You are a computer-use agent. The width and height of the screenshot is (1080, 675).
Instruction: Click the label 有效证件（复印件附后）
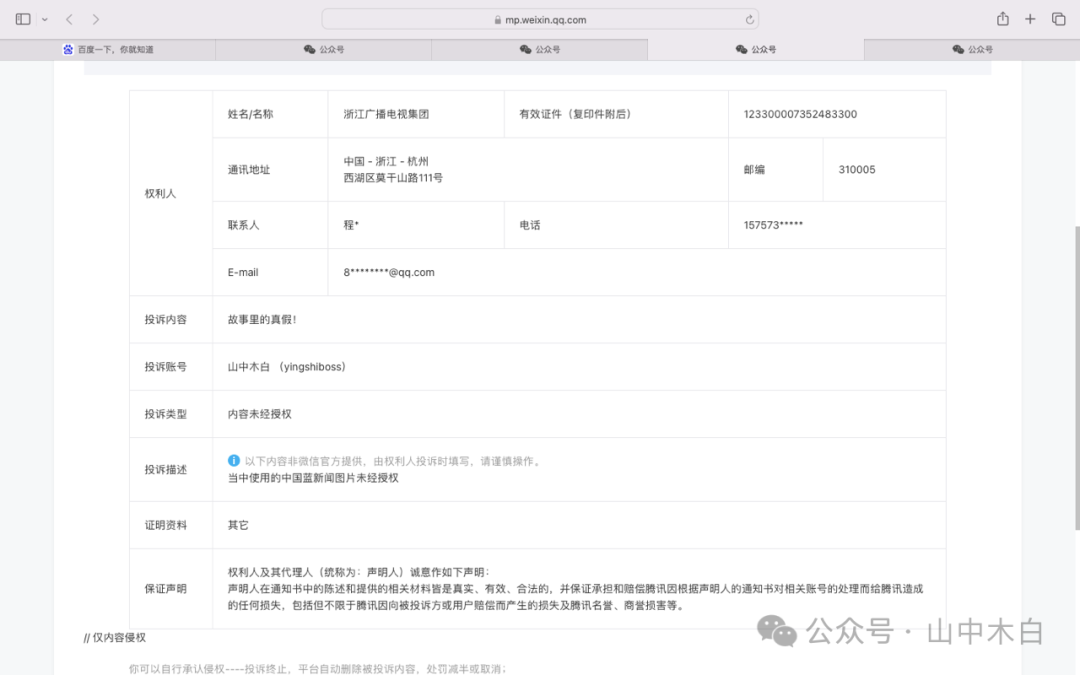coord(575,114)
